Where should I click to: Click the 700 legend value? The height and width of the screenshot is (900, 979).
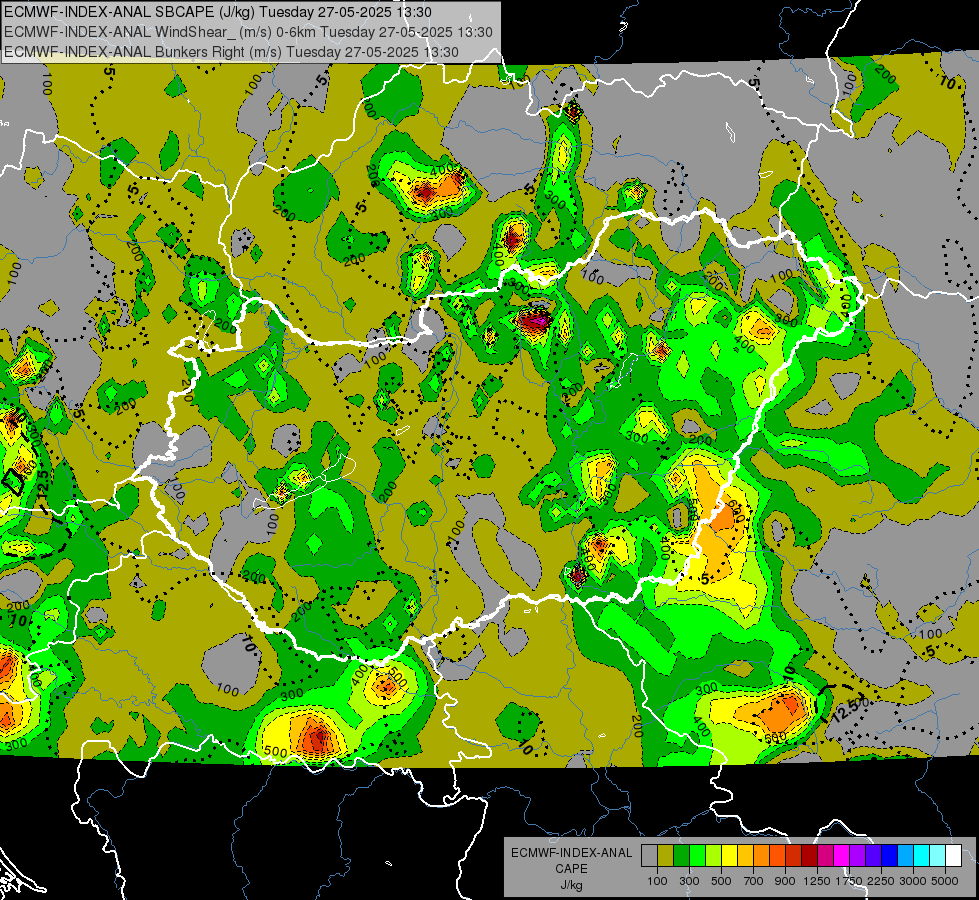tap(753, 881)
